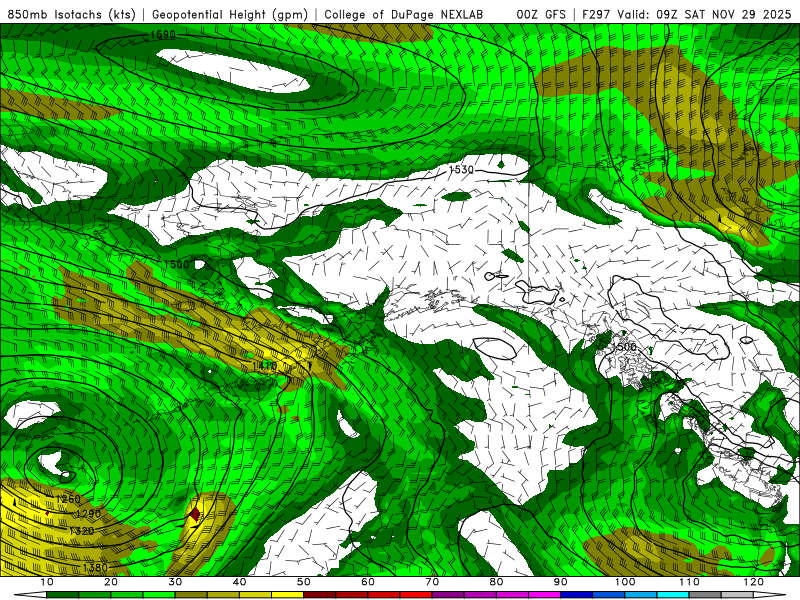Select the 1410 height contour label
The height and width of the screenshot is (600, 800).
tap(265, 366)
